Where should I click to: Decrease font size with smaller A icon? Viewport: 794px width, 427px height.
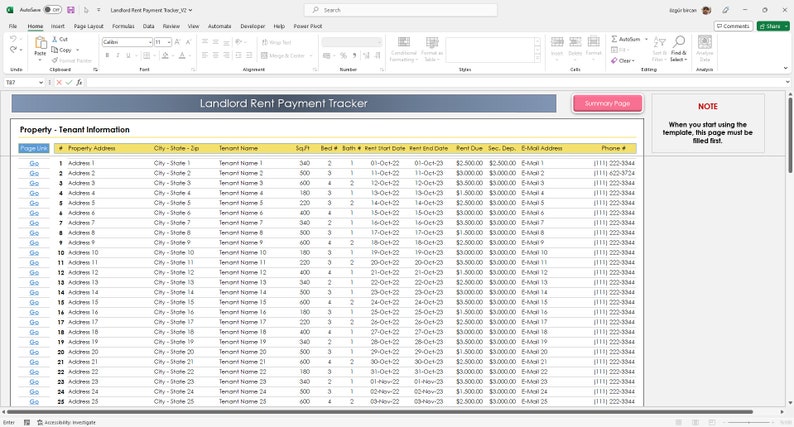(x=188, y=42)
